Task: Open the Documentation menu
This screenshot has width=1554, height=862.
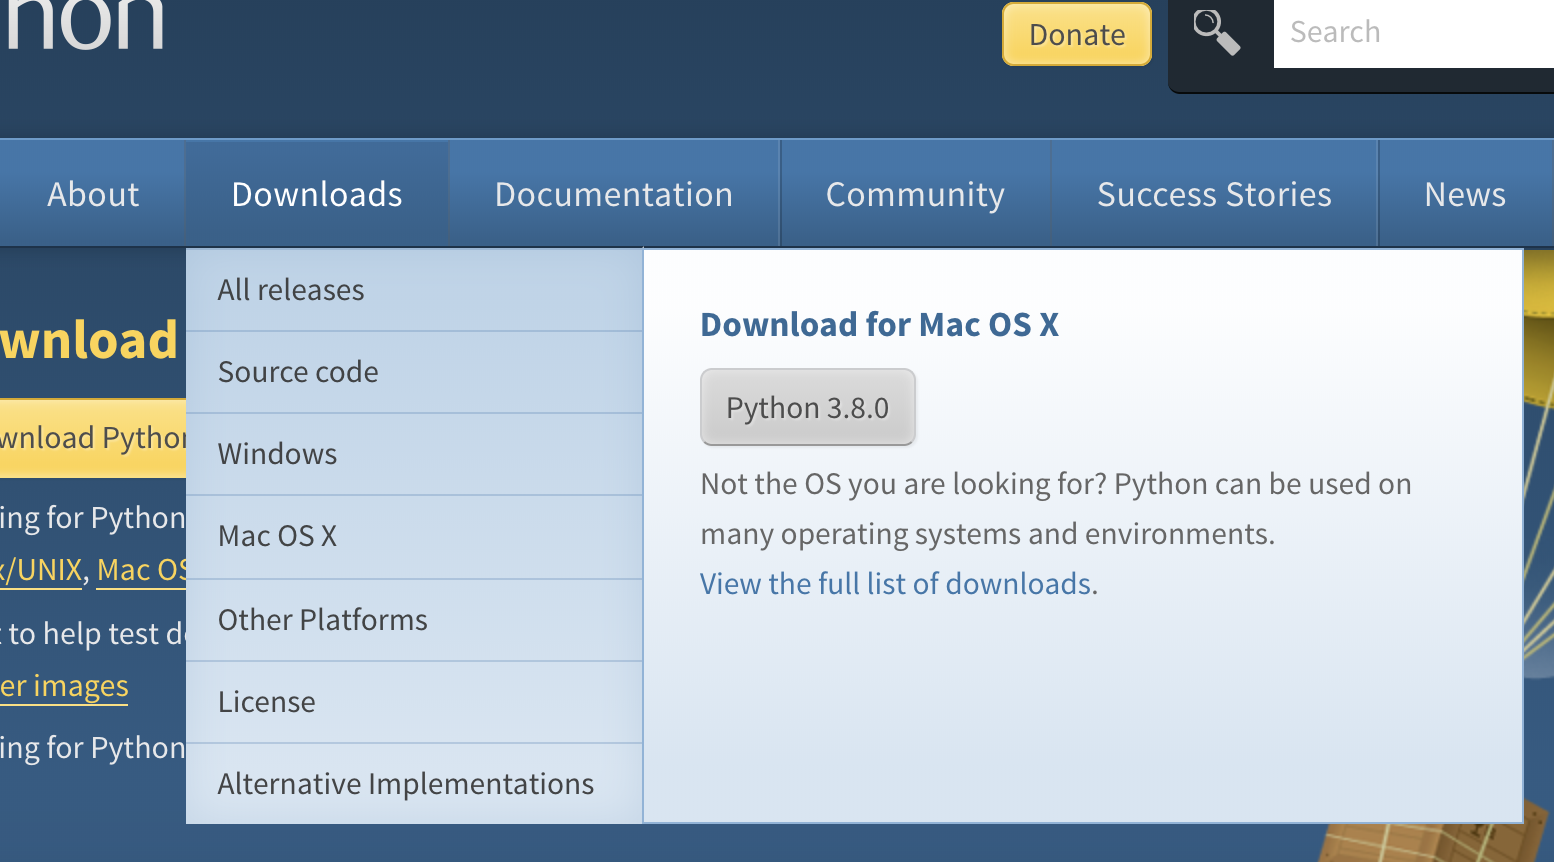Action: [x=613, y=194]
